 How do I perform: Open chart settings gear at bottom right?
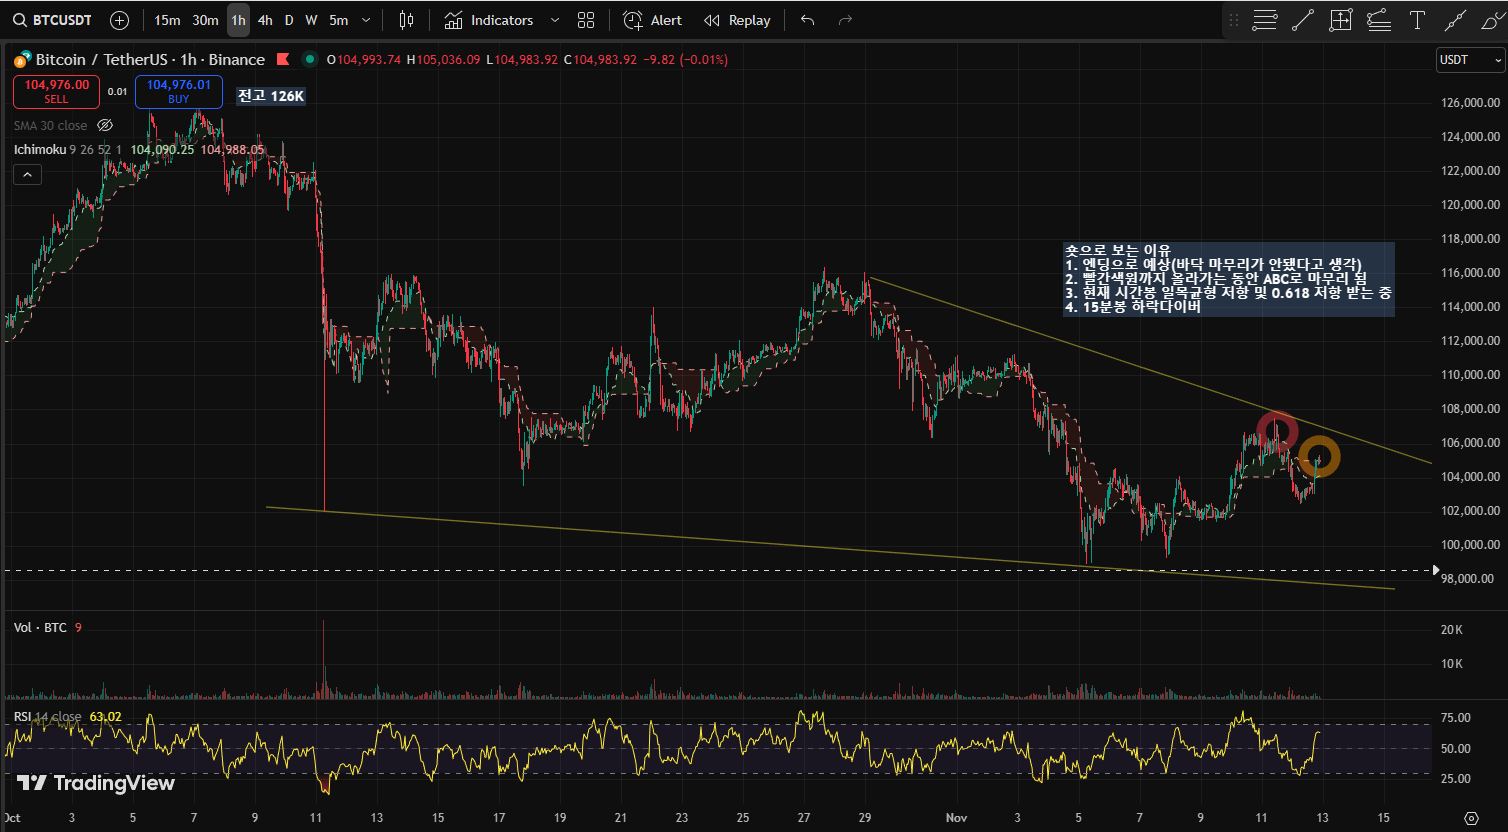[1471, 818]
